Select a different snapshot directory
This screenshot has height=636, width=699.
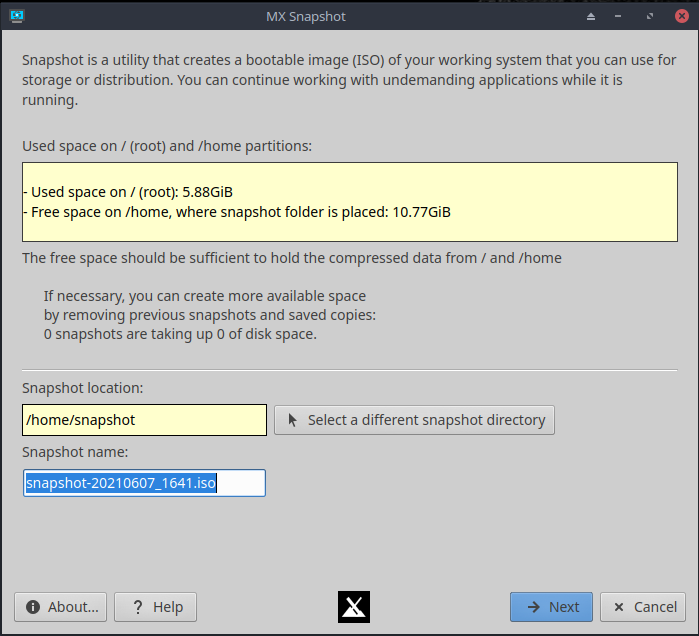coord(414,420)
